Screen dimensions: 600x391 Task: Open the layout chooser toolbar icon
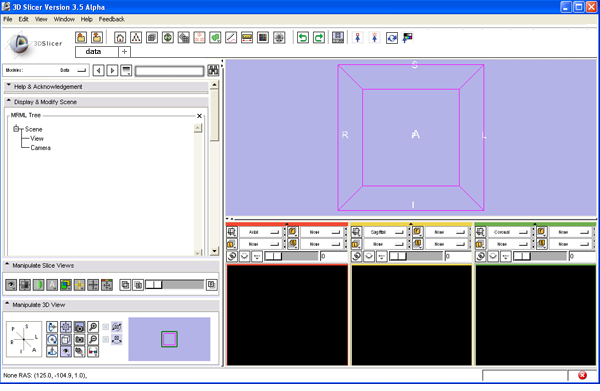coord(338,37)
